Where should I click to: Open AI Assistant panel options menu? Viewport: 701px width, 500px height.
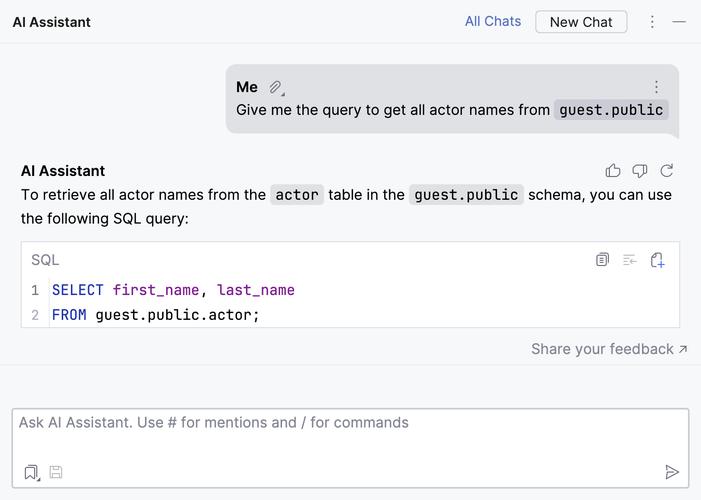(652, 21)
